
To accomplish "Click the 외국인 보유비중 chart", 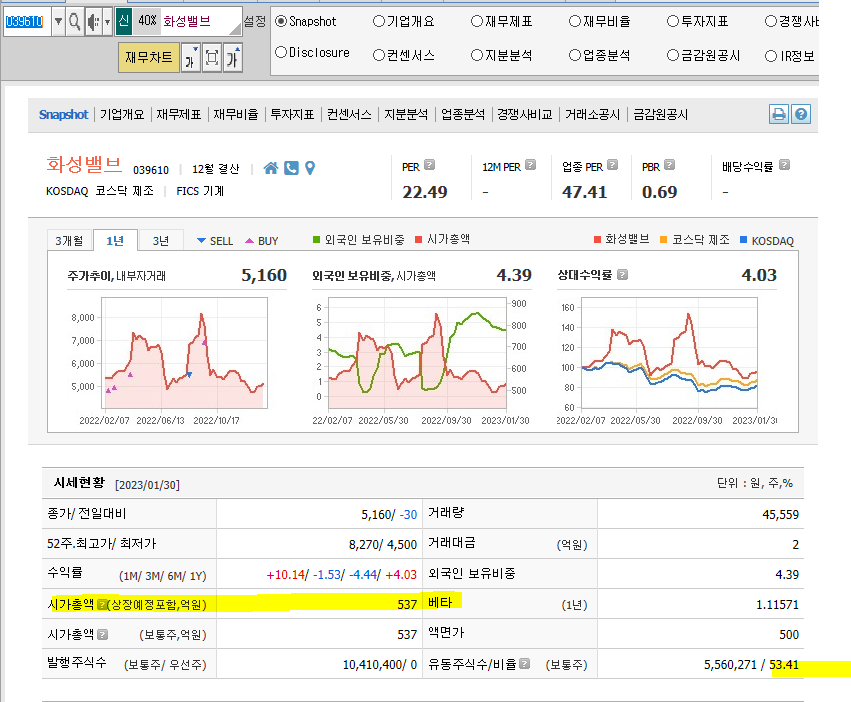I will pos(417,353).
